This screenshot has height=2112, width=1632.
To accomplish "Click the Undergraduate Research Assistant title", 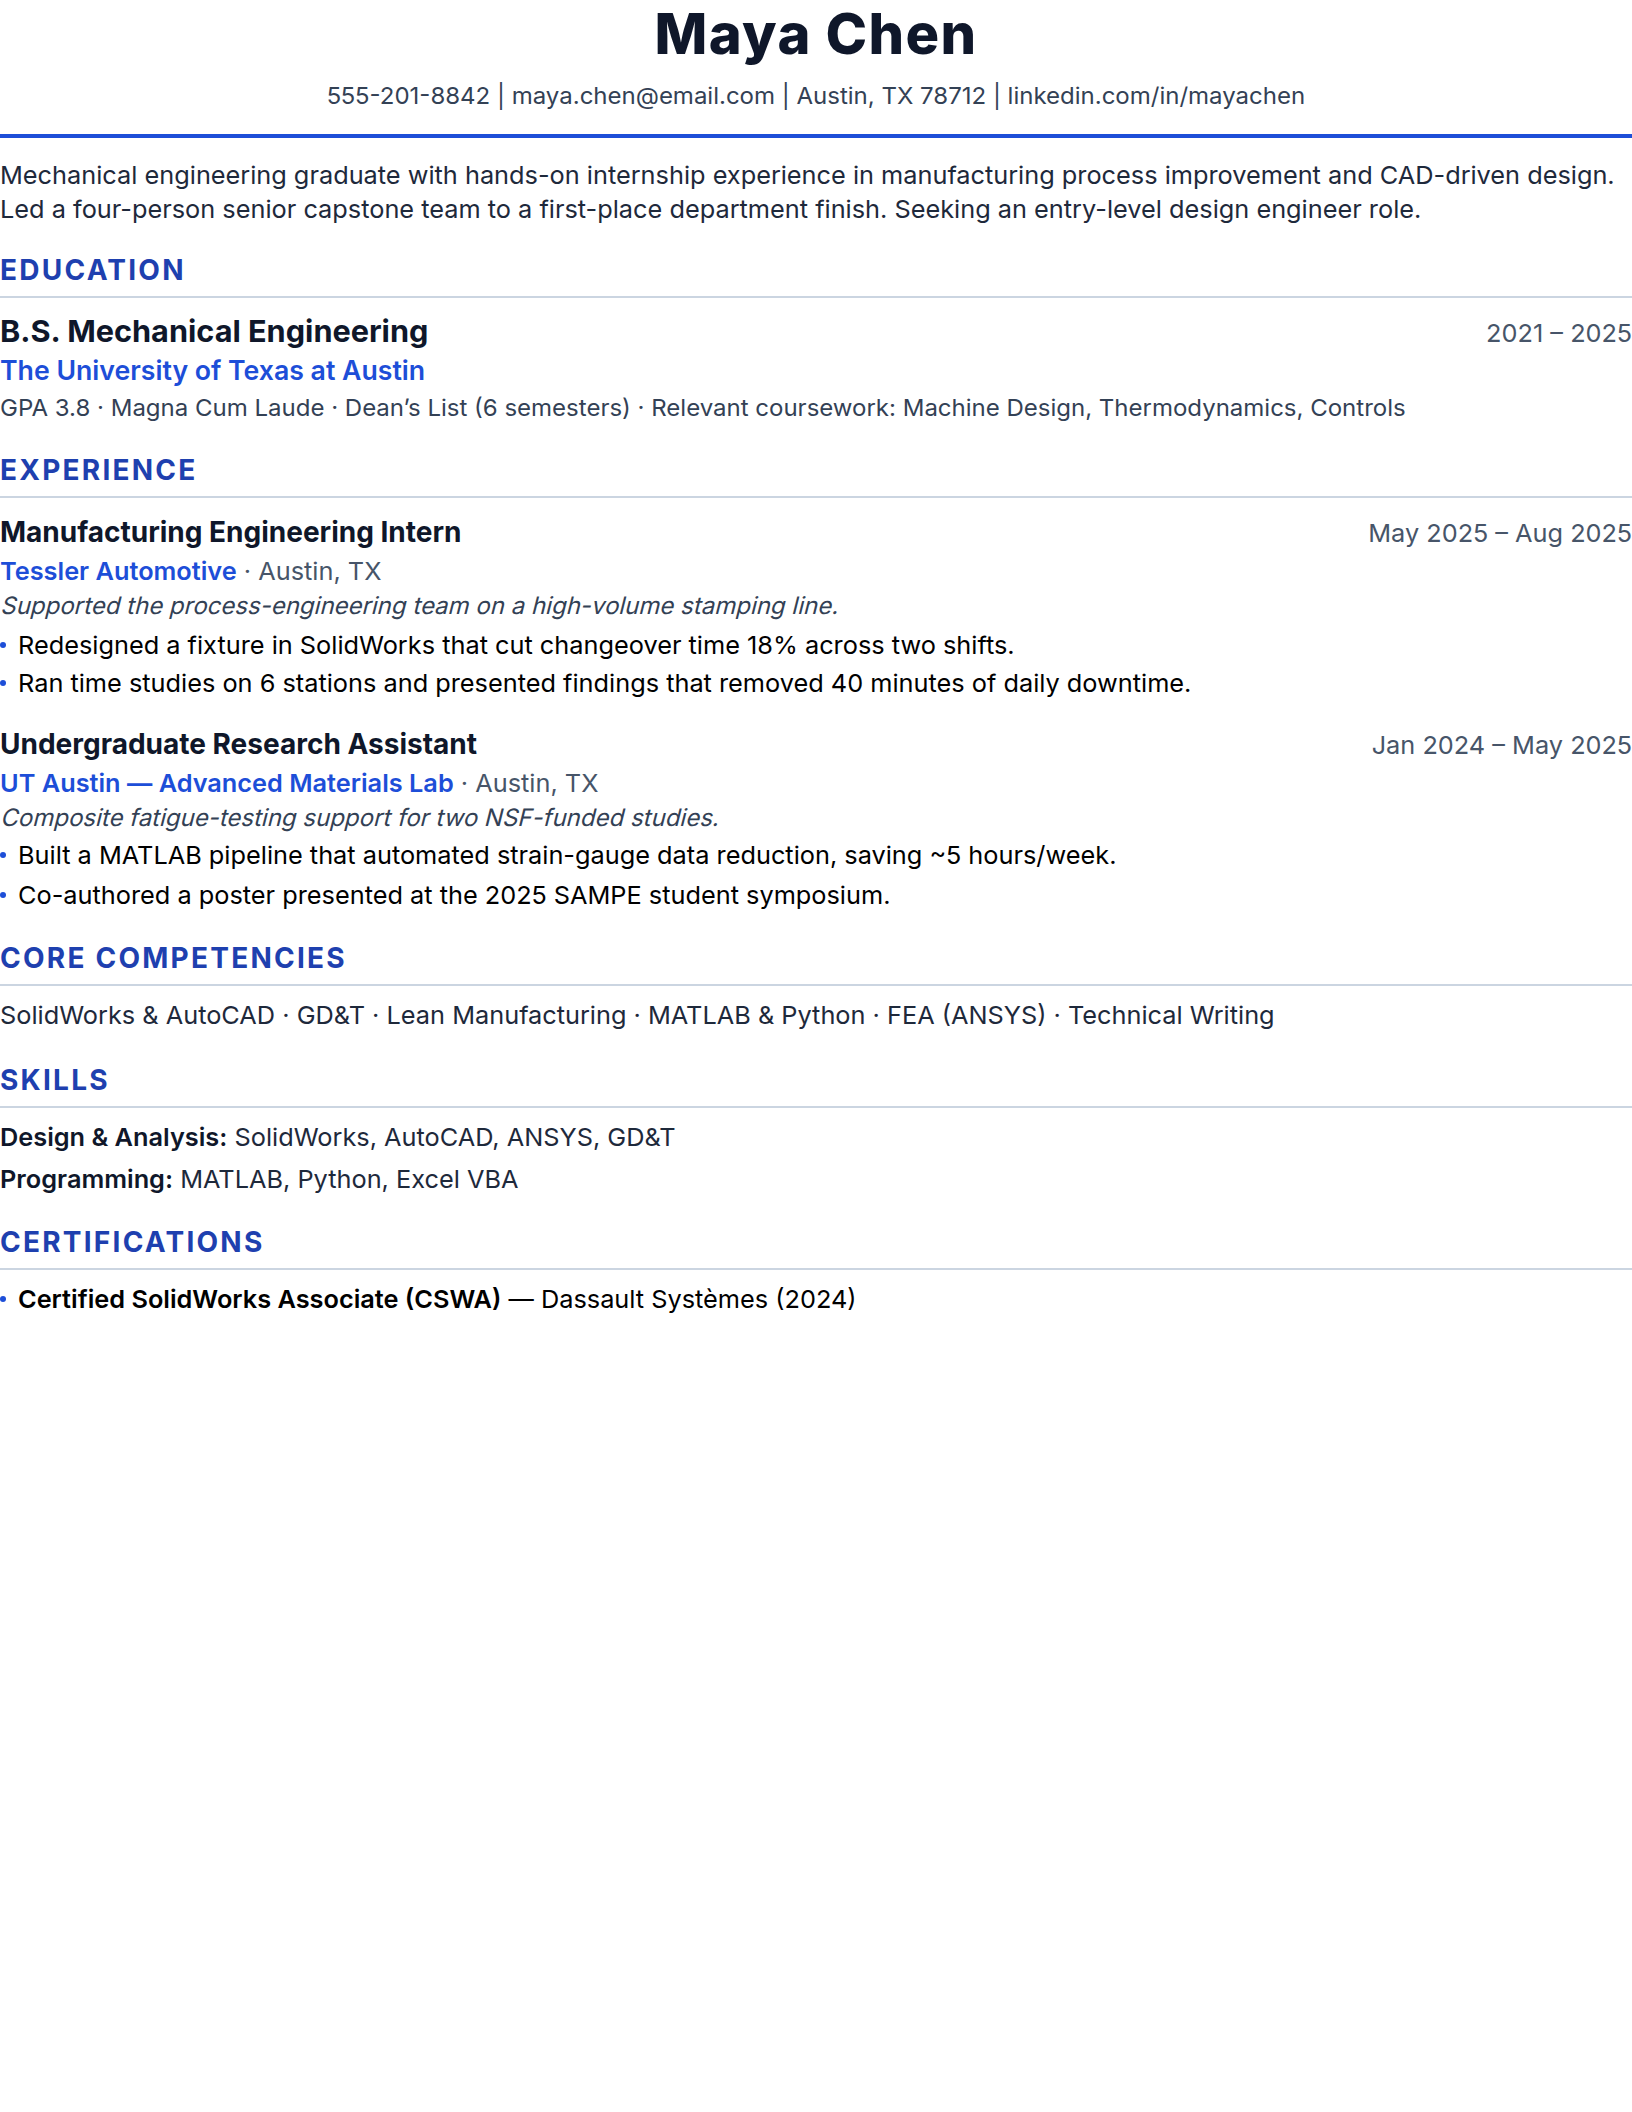I will point(238,744).
